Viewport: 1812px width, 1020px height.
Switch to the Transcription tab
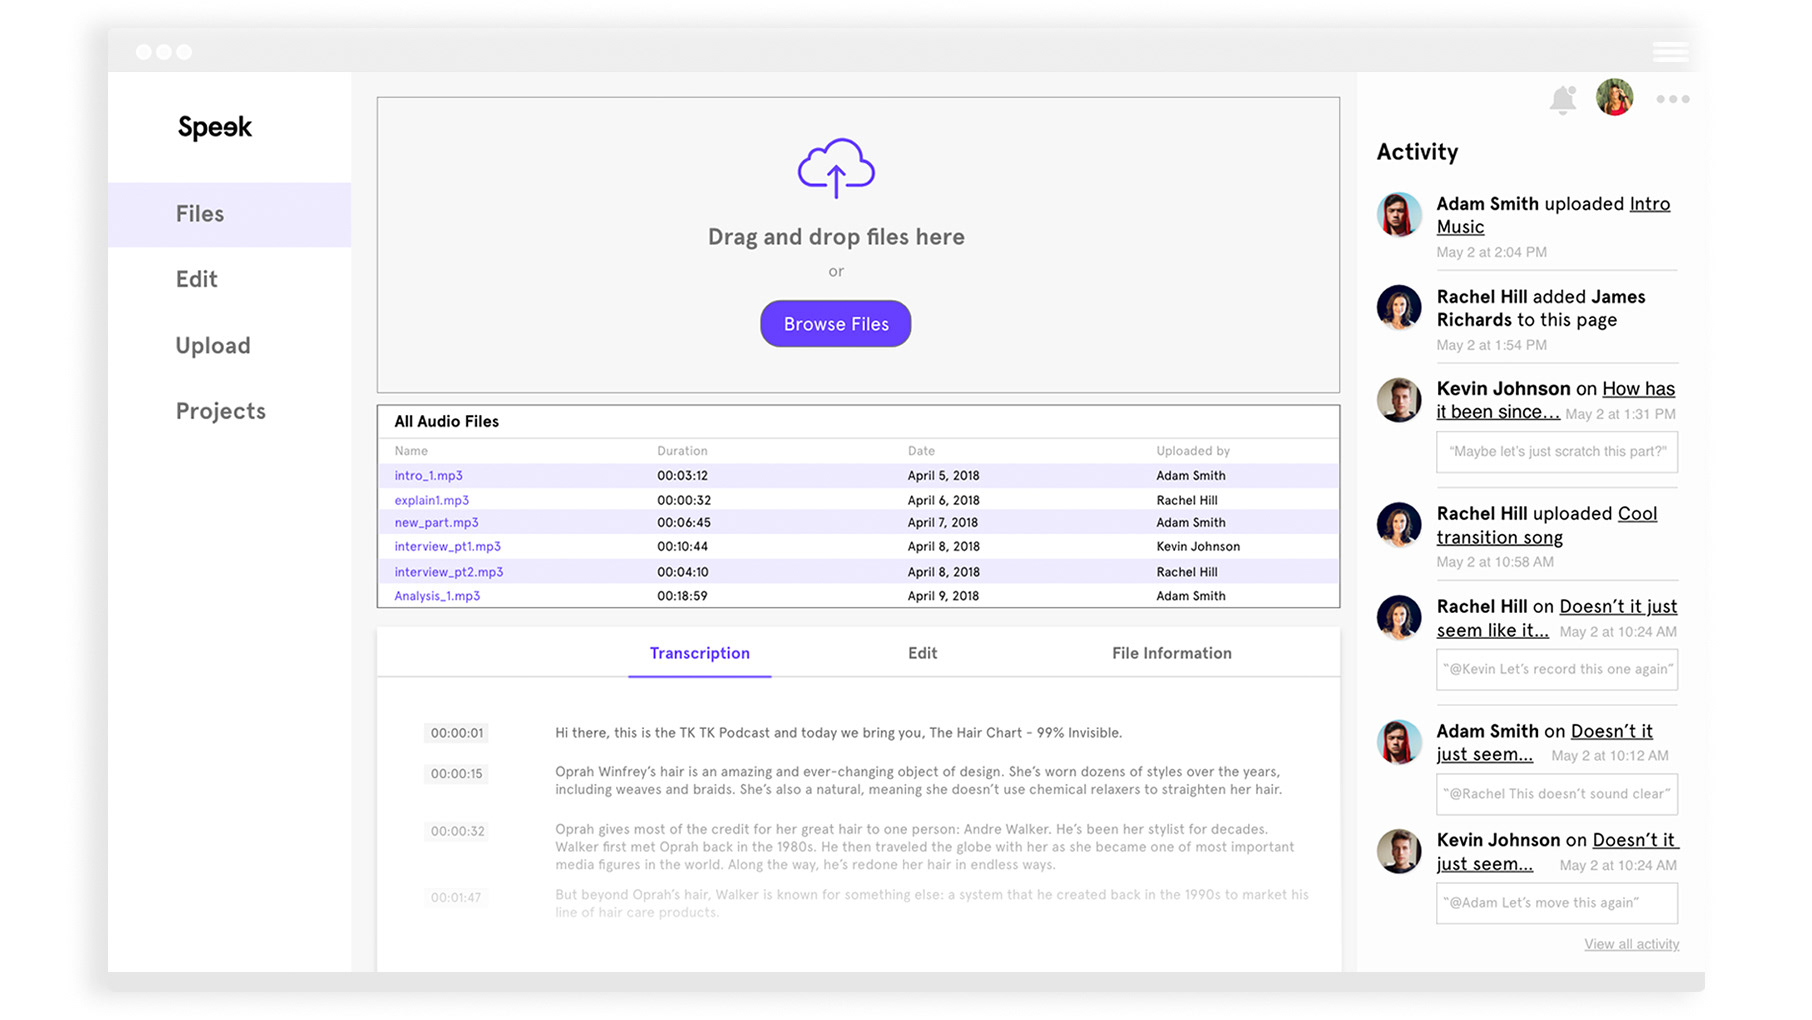(699, 653)
